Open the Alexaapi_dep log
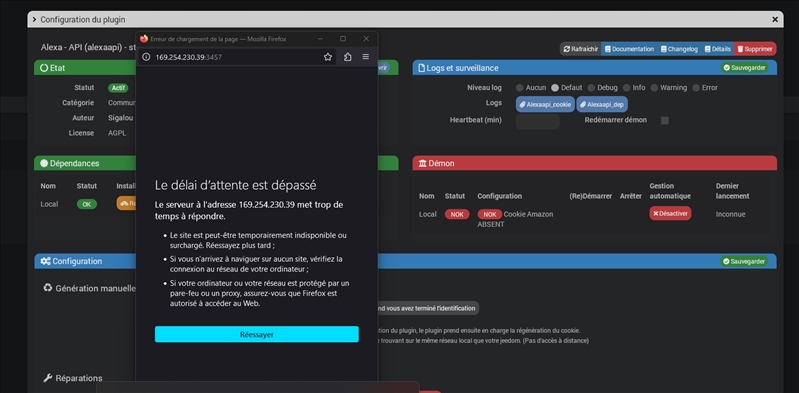Screen dimensions: 799x393 [602, 104]
